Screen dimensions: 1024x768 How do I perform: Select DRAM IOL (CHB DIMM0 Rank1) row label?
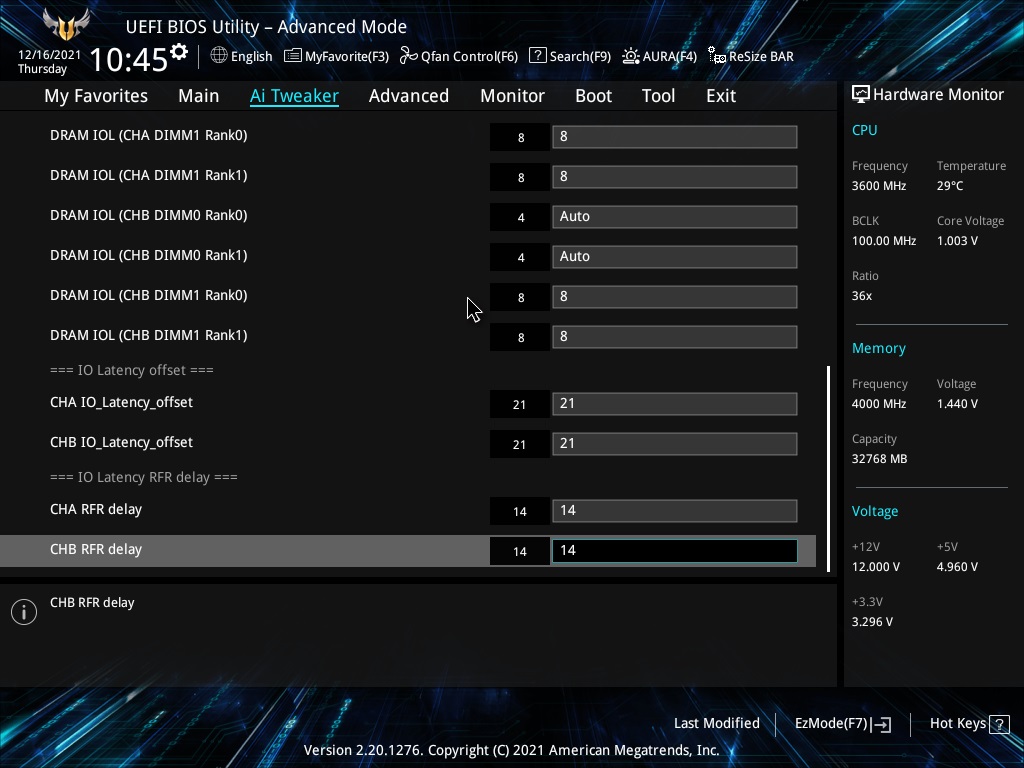click(148, 255)
